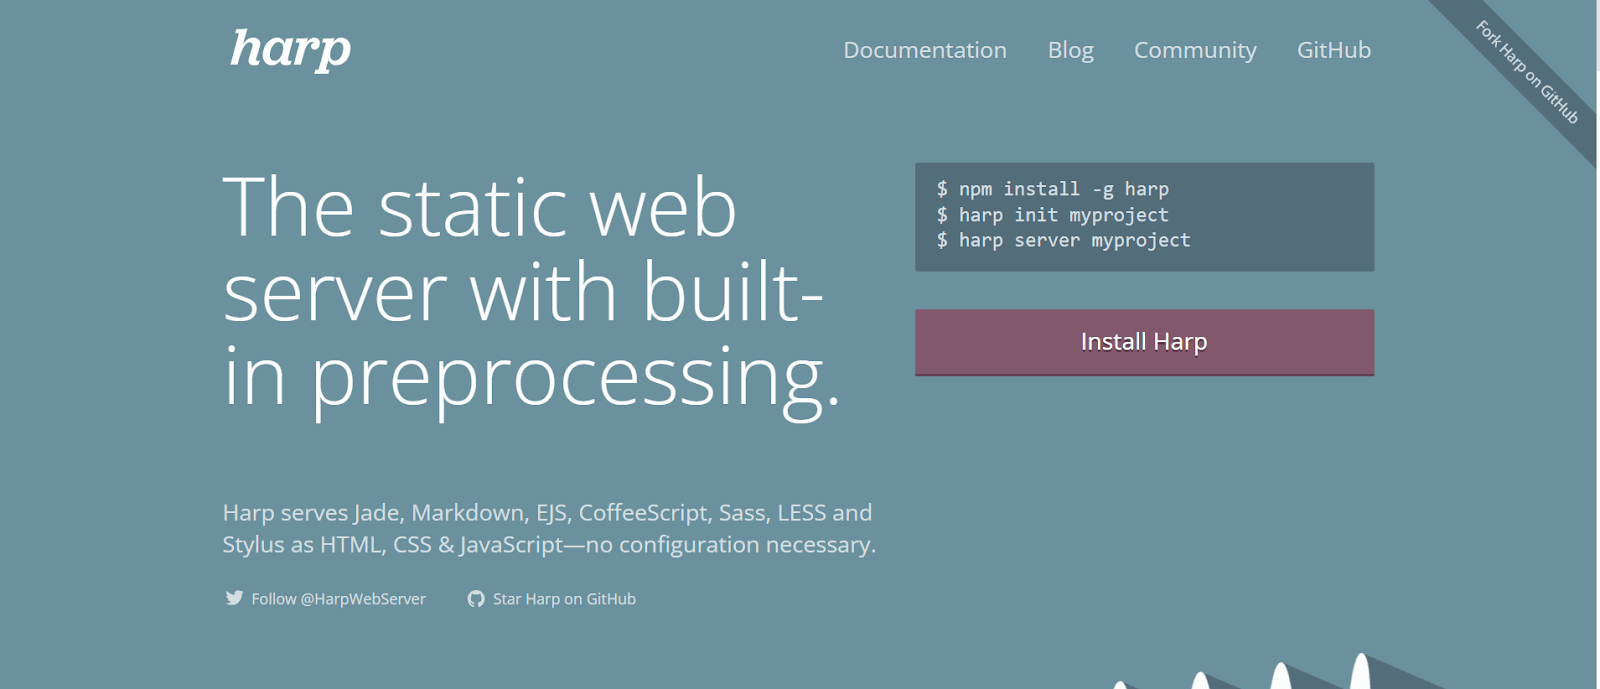Select GitHub in the top navigation
Image resolution: width=1600 pixels, height=689 pixels.
[x=1333, y=50]
